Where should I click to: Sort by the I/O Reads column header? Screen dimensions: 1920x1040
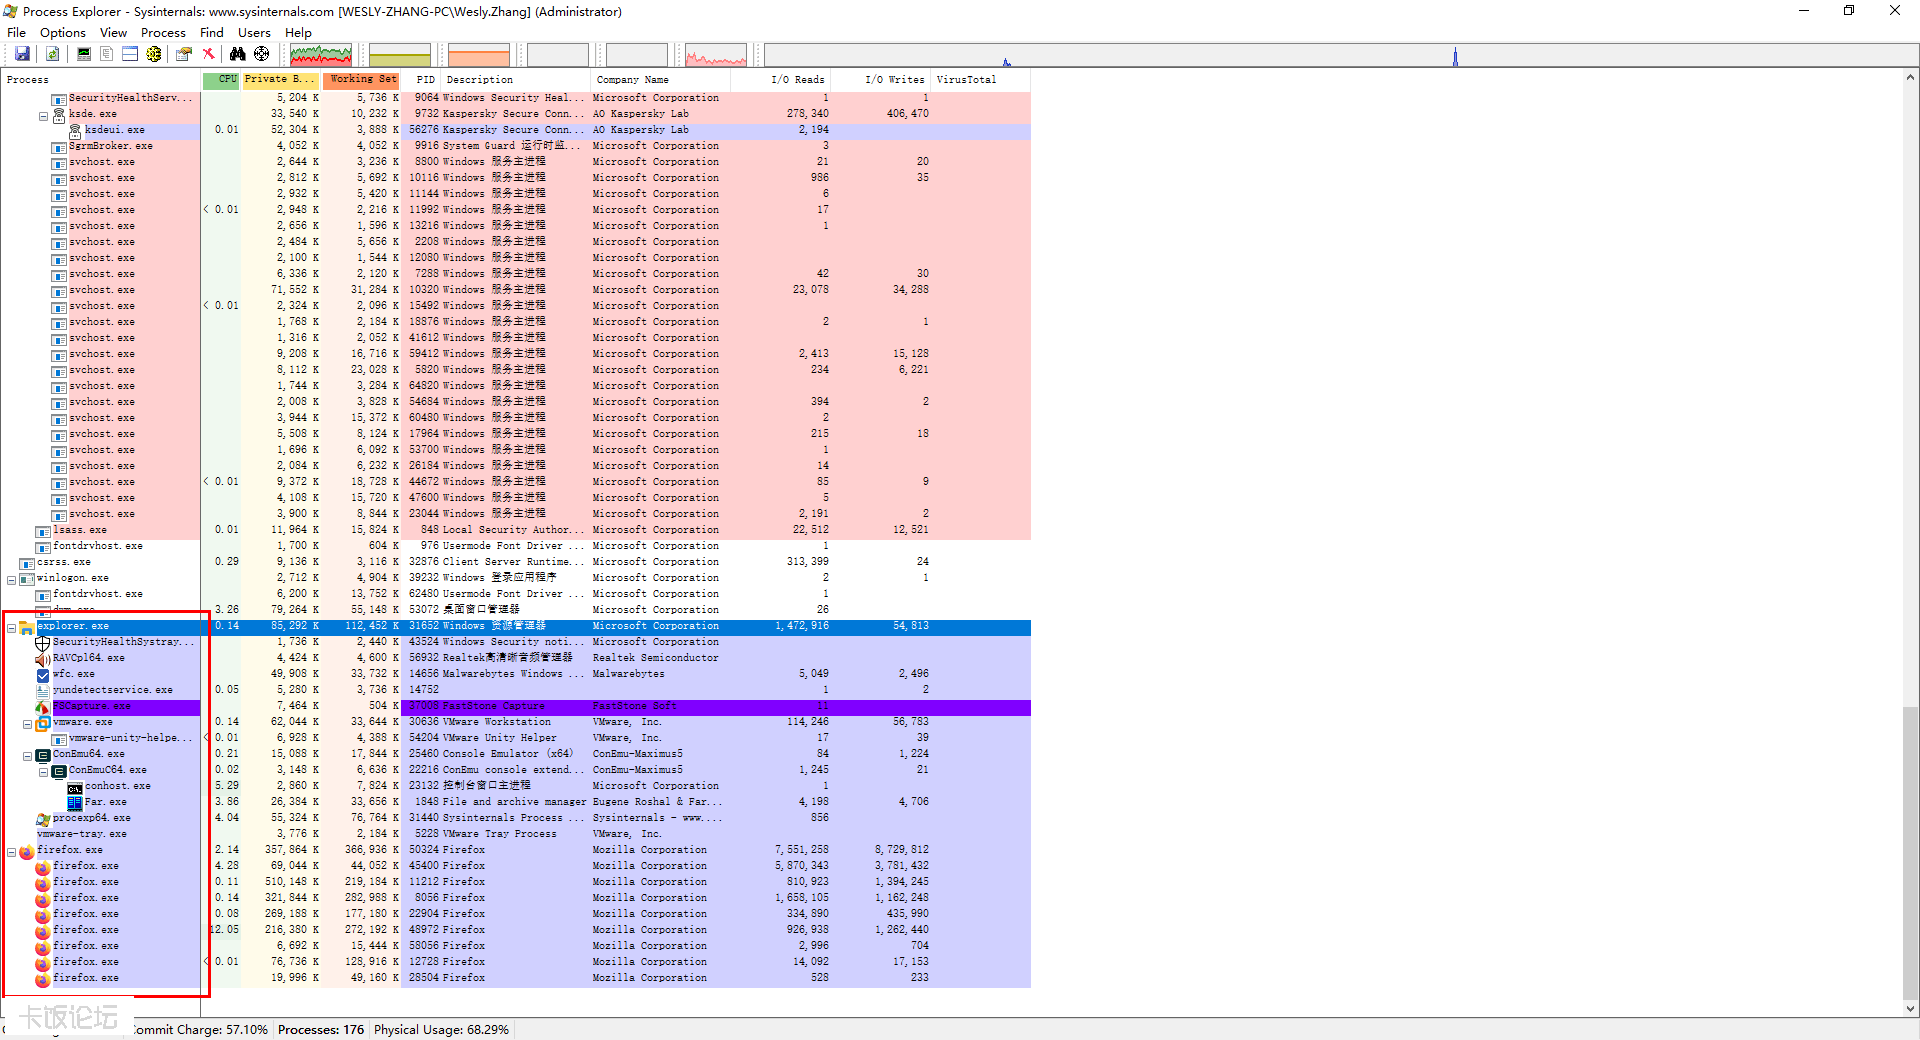tap(781, 80)
